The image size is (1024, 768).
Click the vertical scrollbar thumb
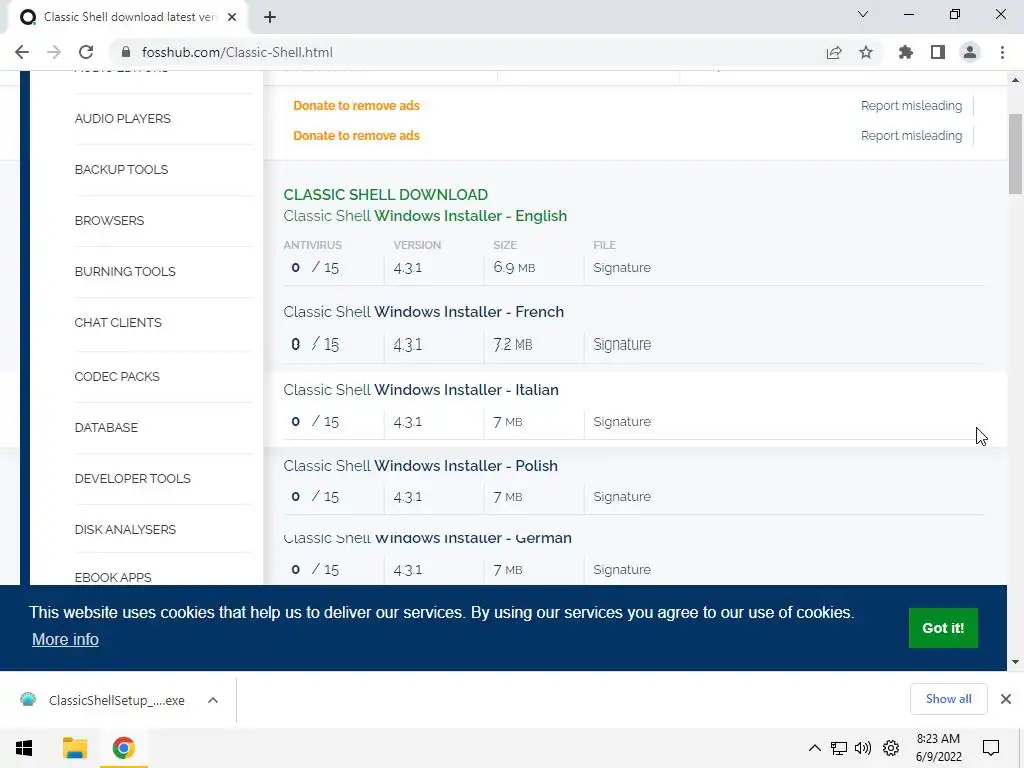point(1015,154)
